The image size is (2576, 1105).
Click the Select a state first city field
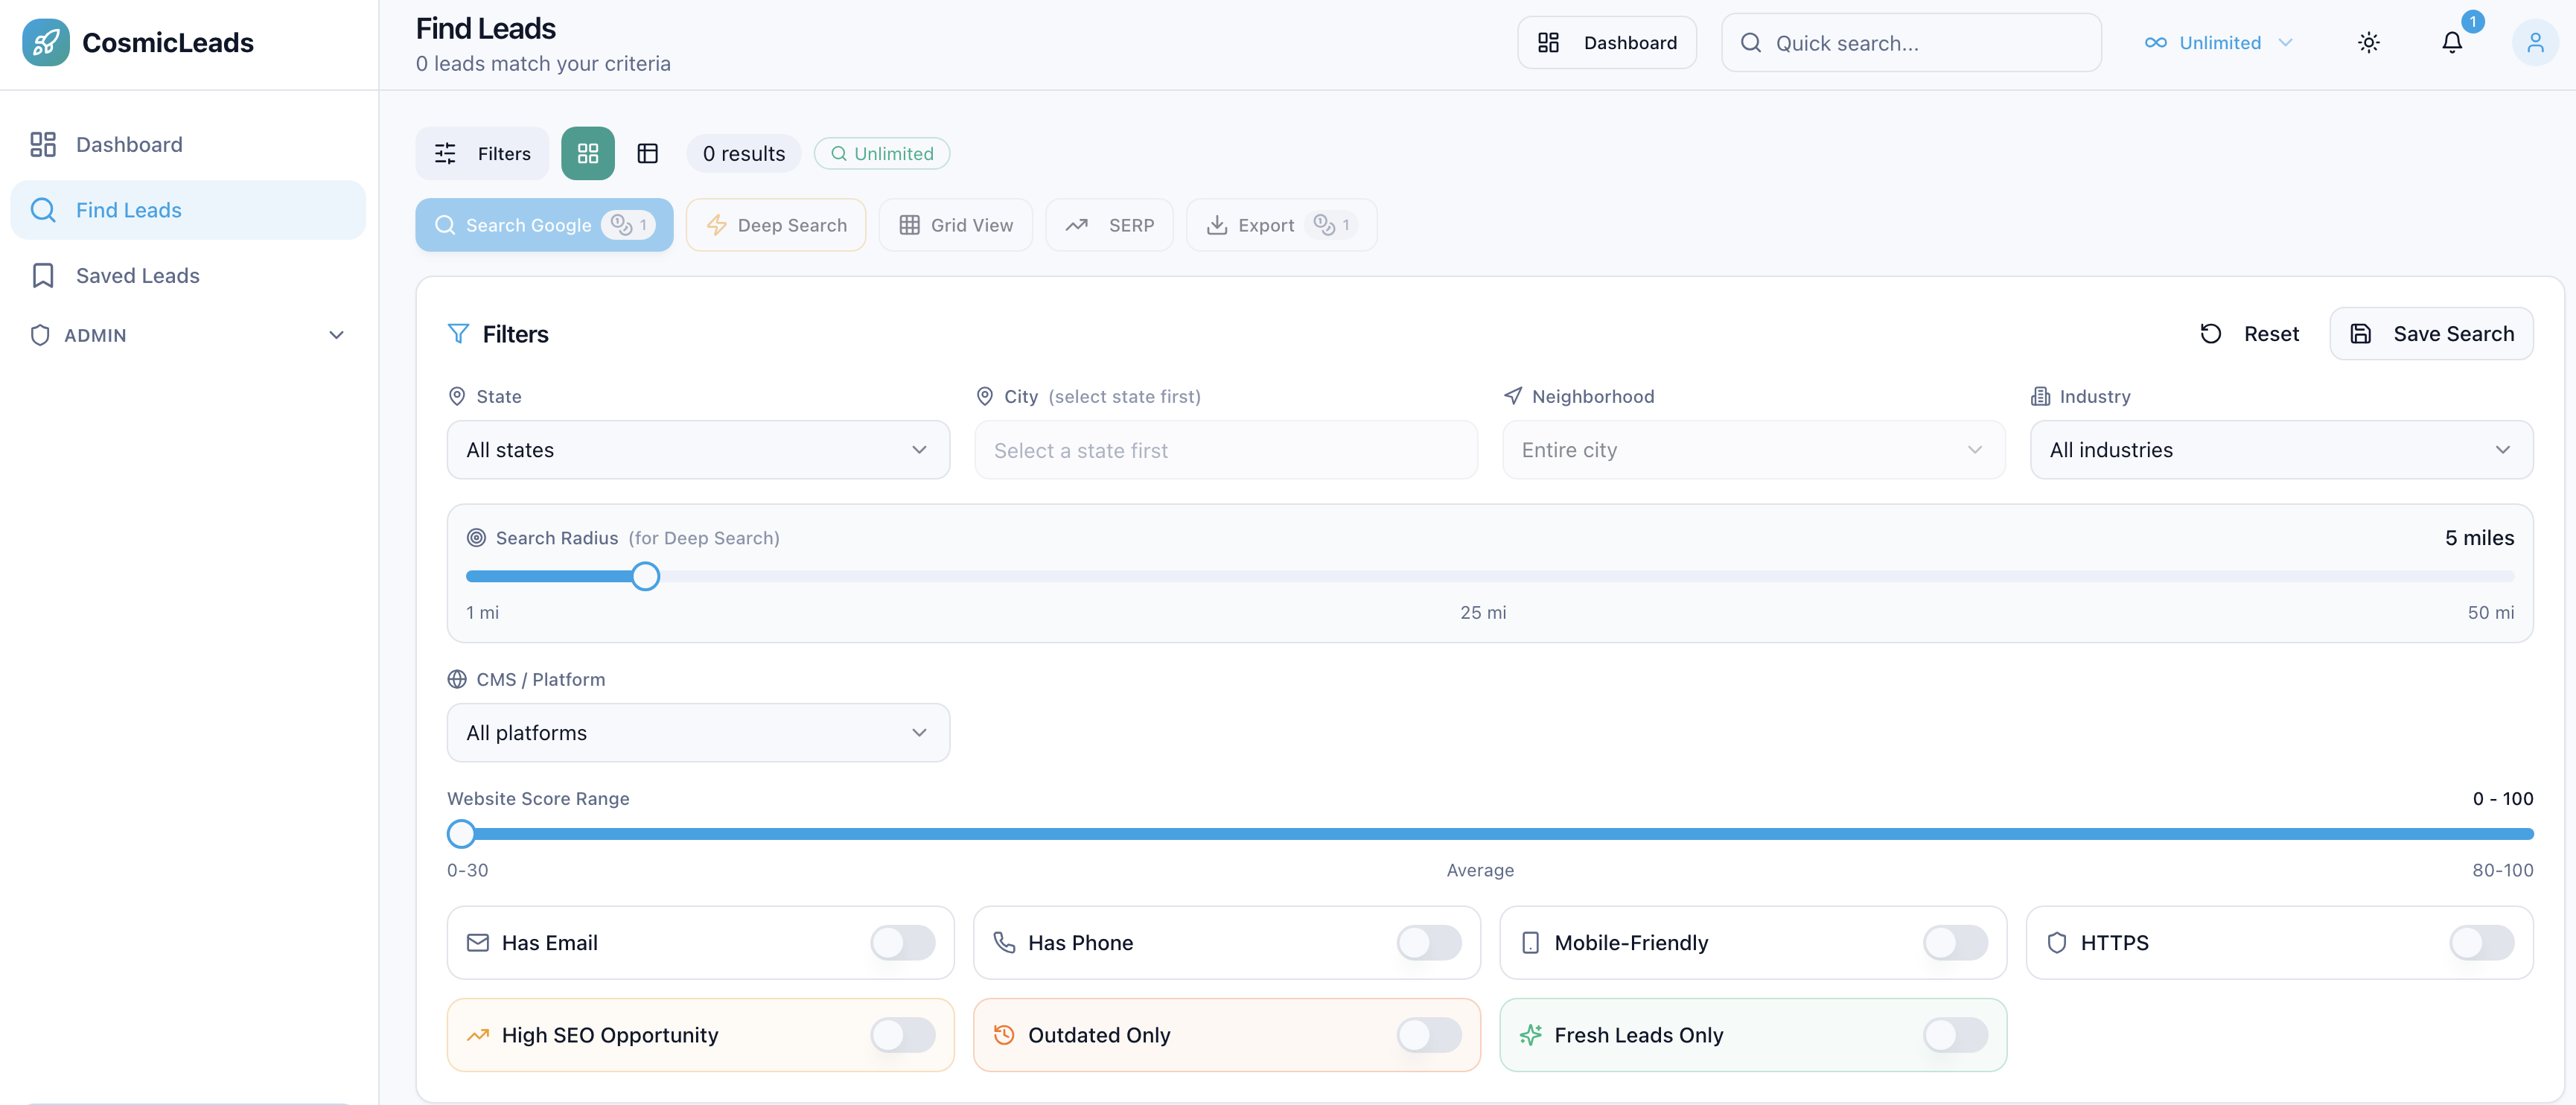click(x=1225, y=450)
